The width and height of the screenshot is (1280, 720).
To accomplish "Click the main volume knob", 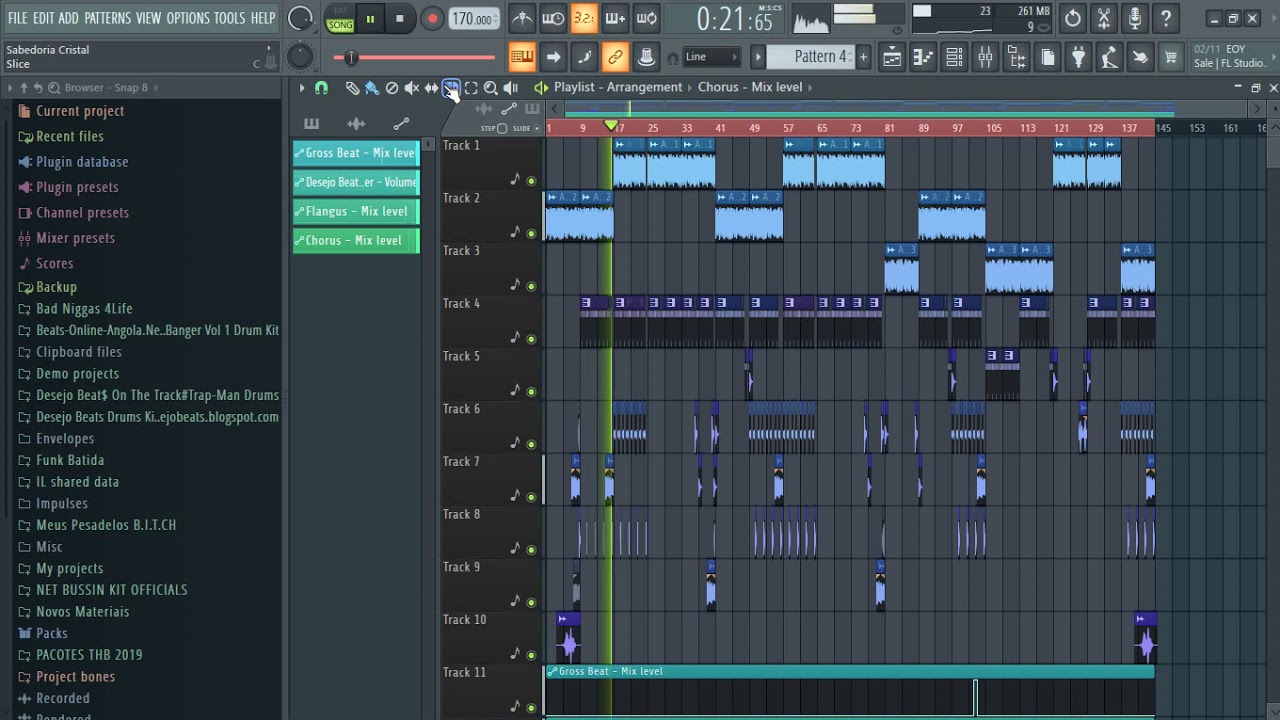I will coord(300,19).
